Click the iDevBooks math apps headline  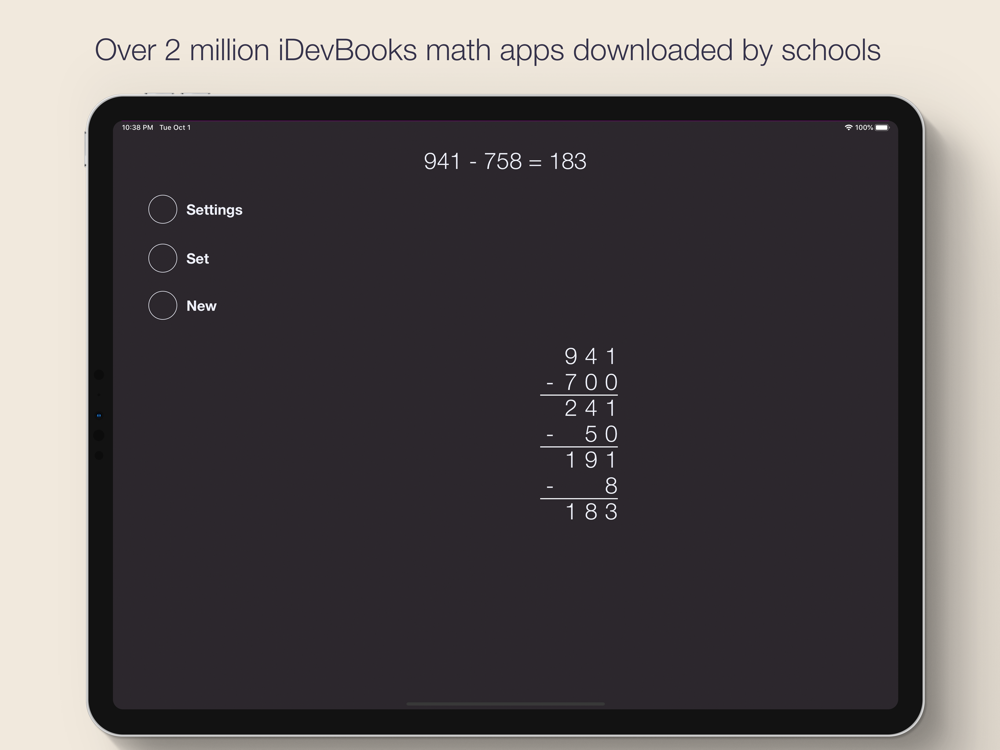tap(488, 50)
